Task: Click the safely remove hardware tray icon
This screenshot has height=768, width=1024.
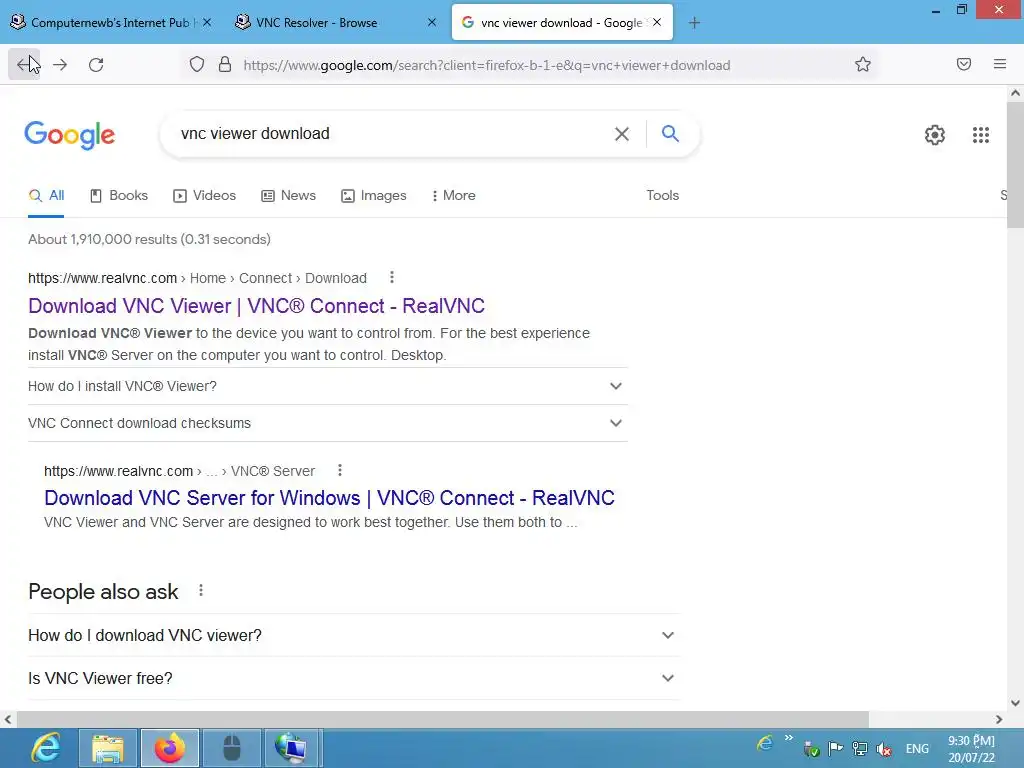Action: pyautogui.click(x=812, y=749)
